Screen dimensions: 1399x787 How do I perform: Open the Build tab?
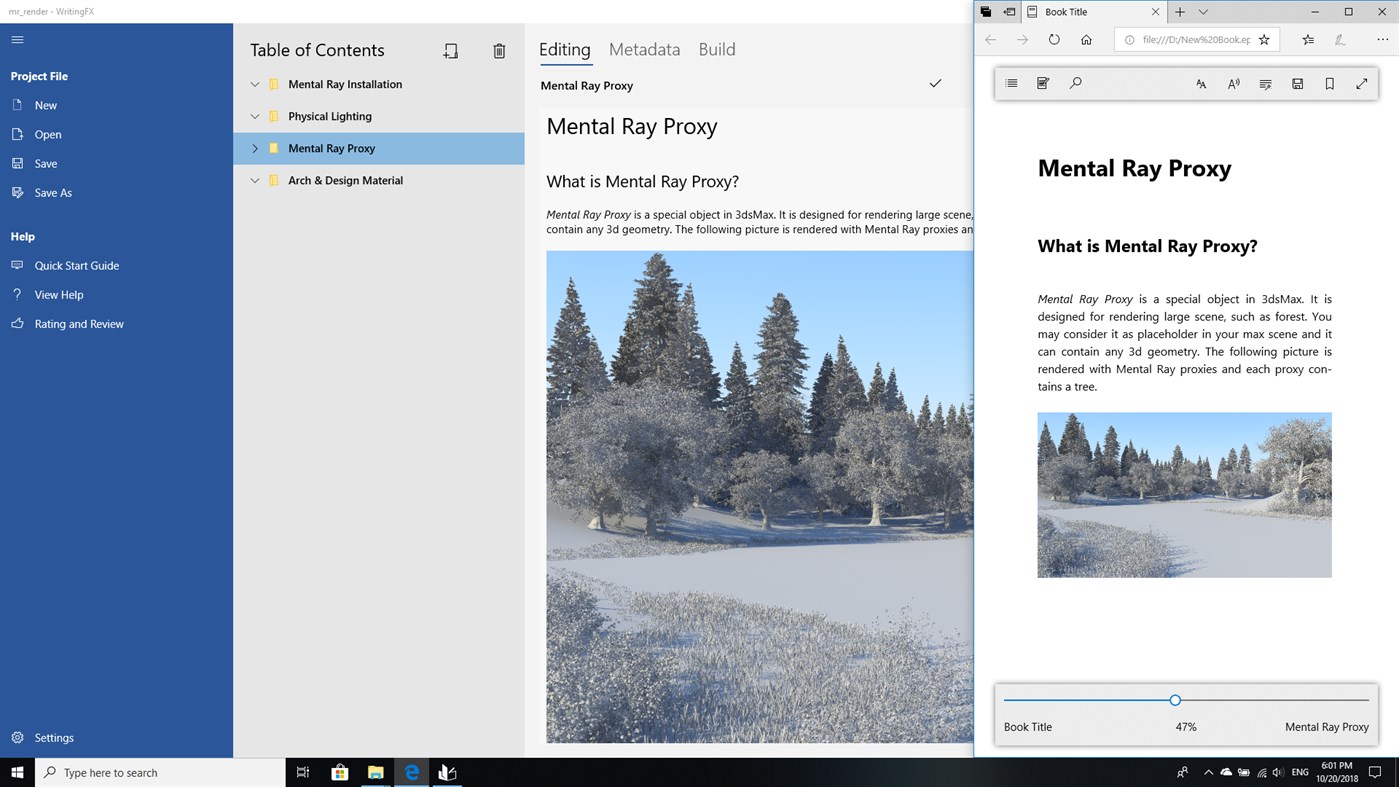(x=716, y=48)
